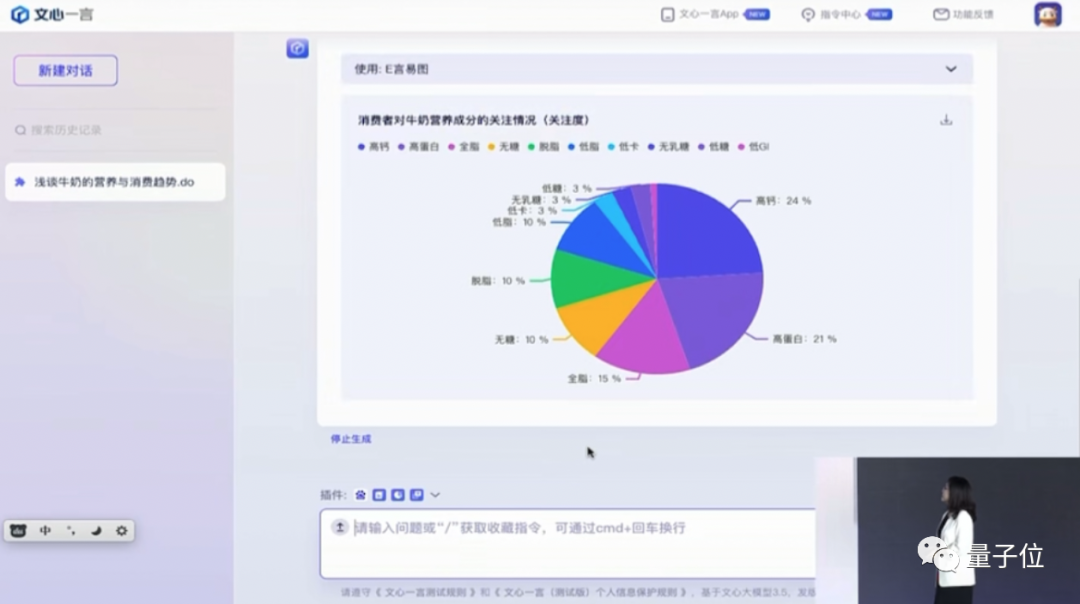Toggle the 全脂 legend item

point(464,147)
